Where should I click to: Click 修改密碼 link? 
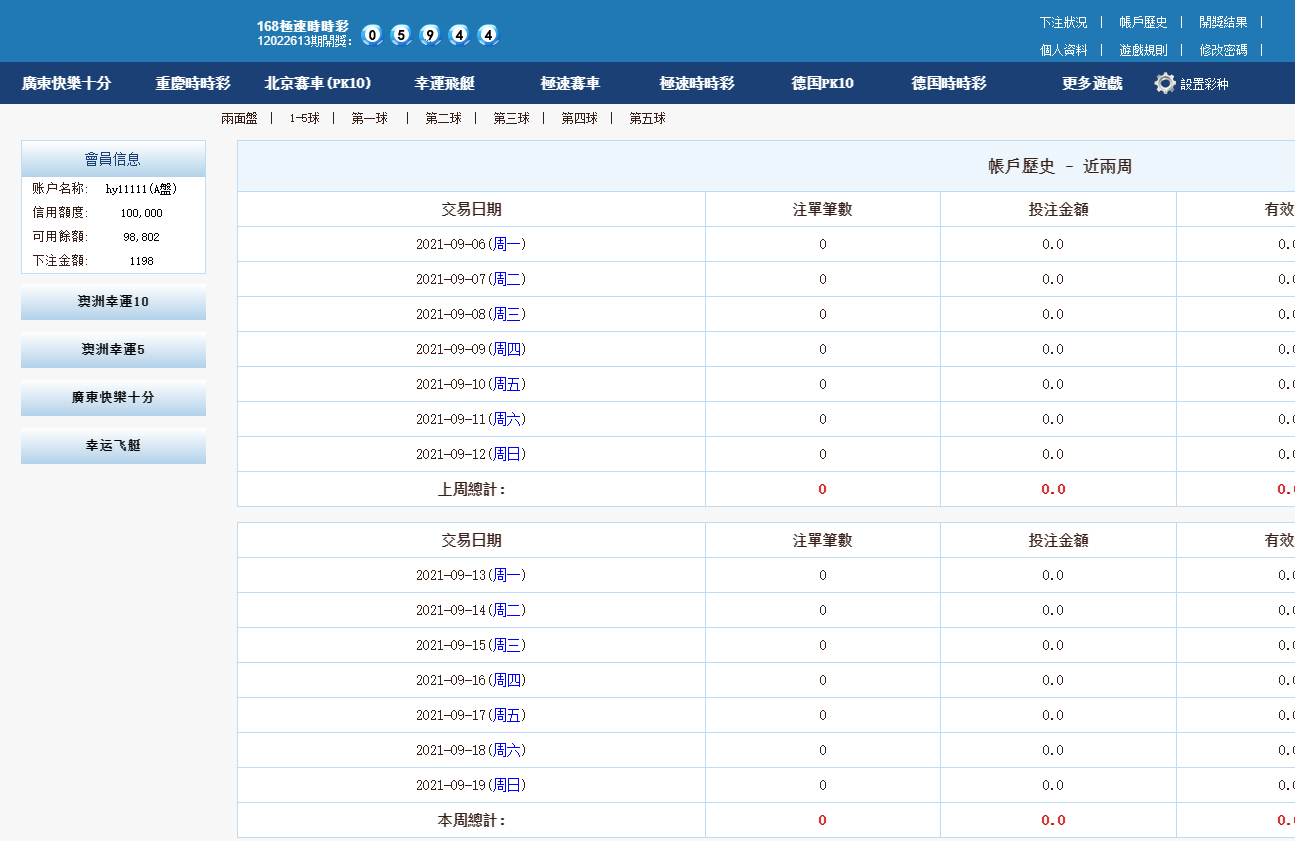pyautogui.click(x=1223, y=50)
